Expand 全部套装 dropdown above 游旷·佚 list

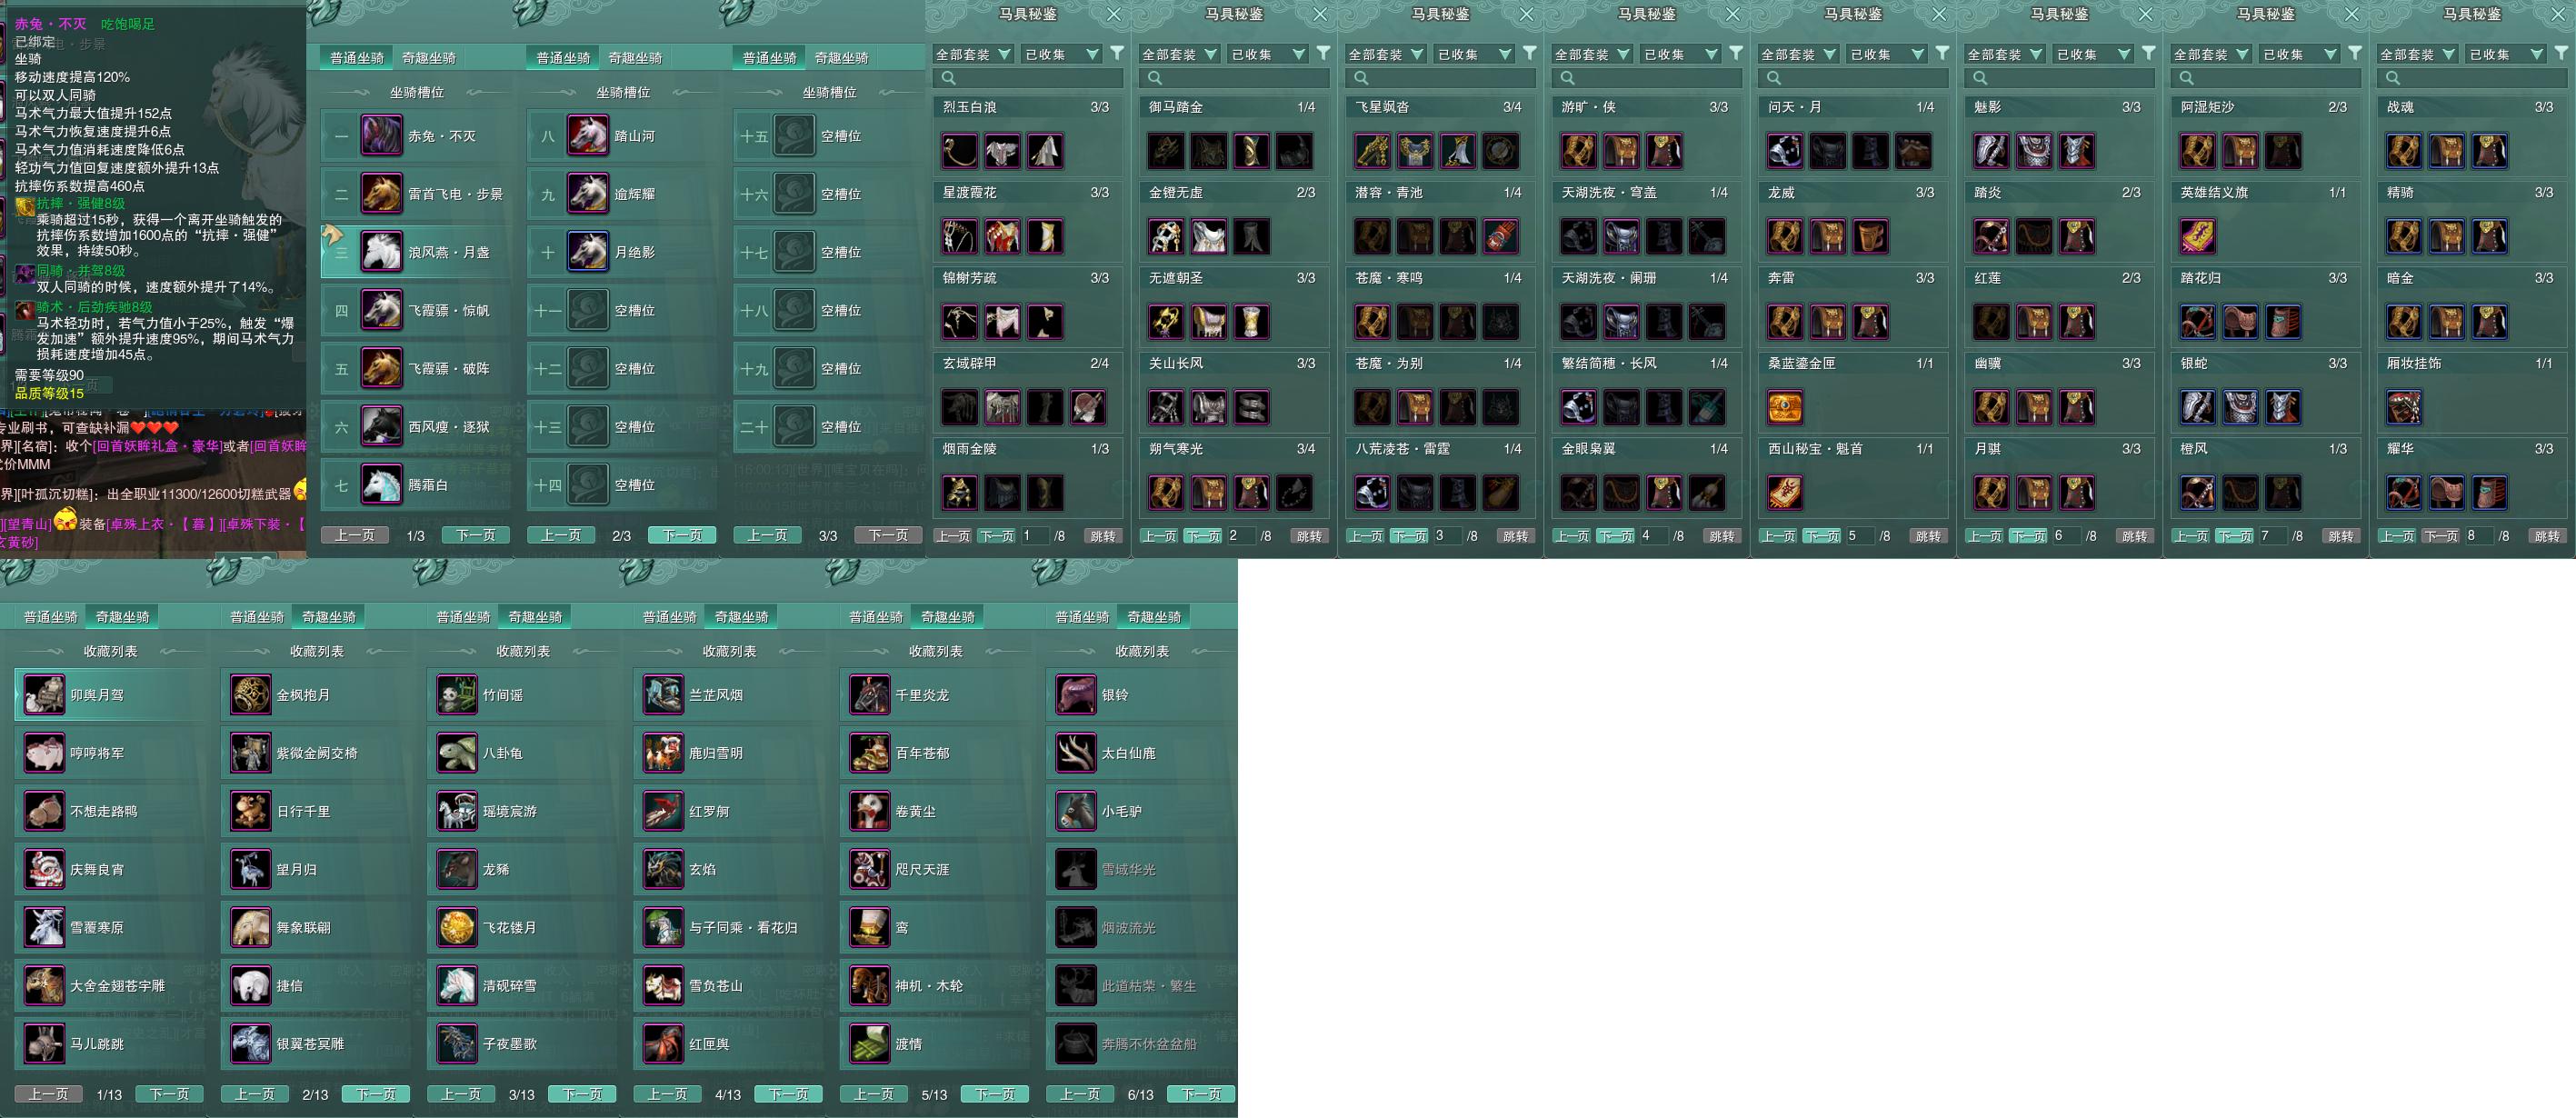[x=1592, y=54]
